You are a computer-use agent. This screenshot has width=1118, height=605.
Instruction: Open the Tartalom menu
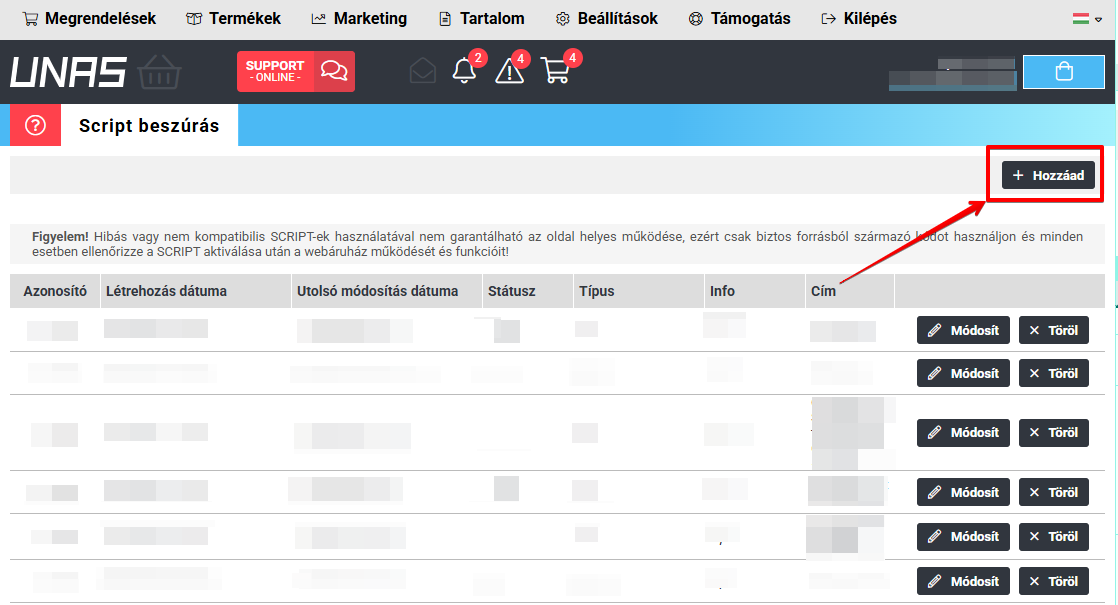coord(482,19)
